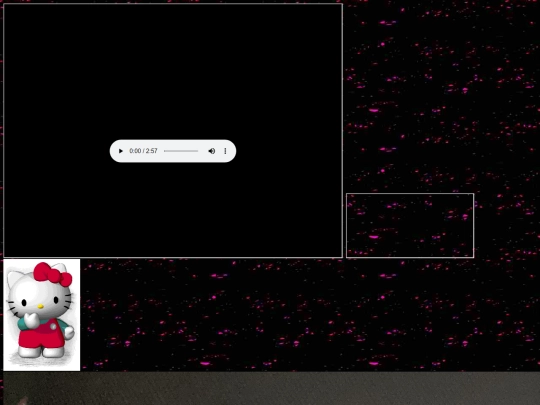Mute the audio player volume
The width and height of the screenshot is (540, 405).
[212, 151]
